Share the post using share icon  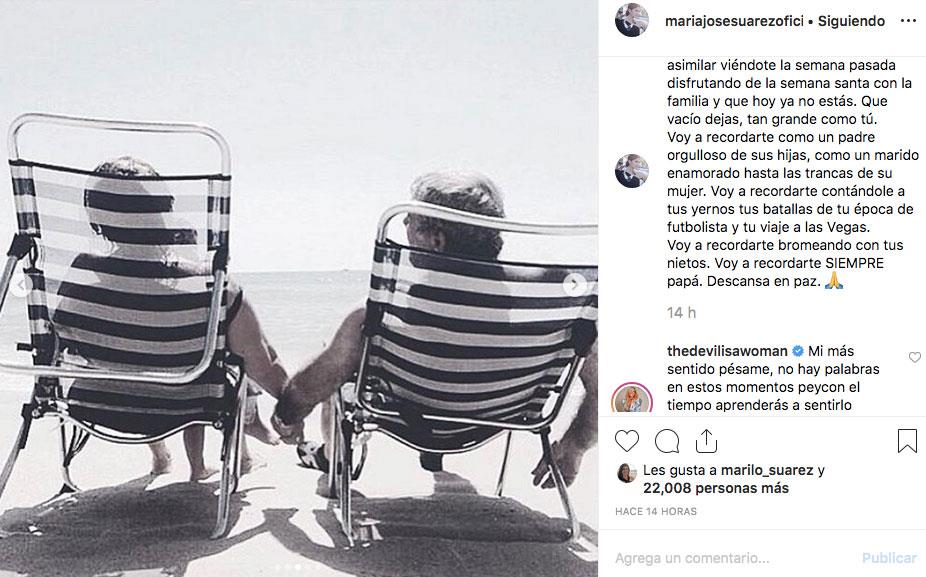706,441
